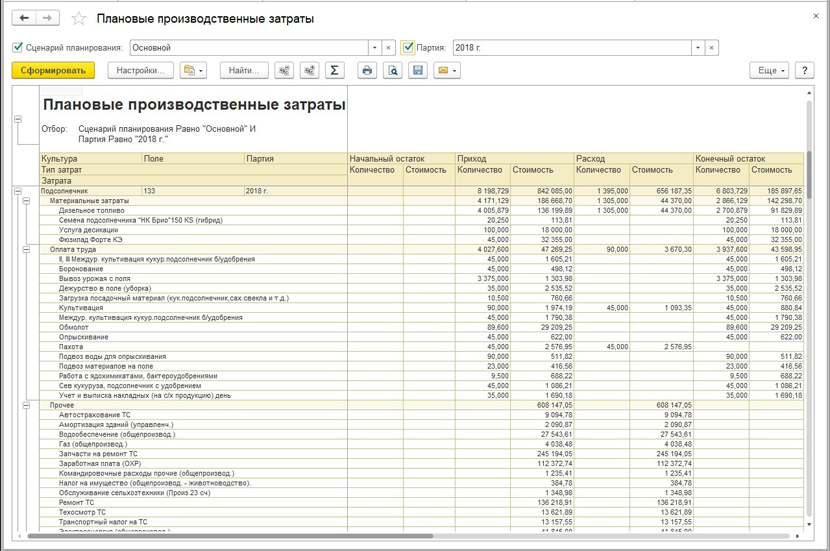Toggle the 'Сценарий планирования' checkbox

[x=18, y=47]
